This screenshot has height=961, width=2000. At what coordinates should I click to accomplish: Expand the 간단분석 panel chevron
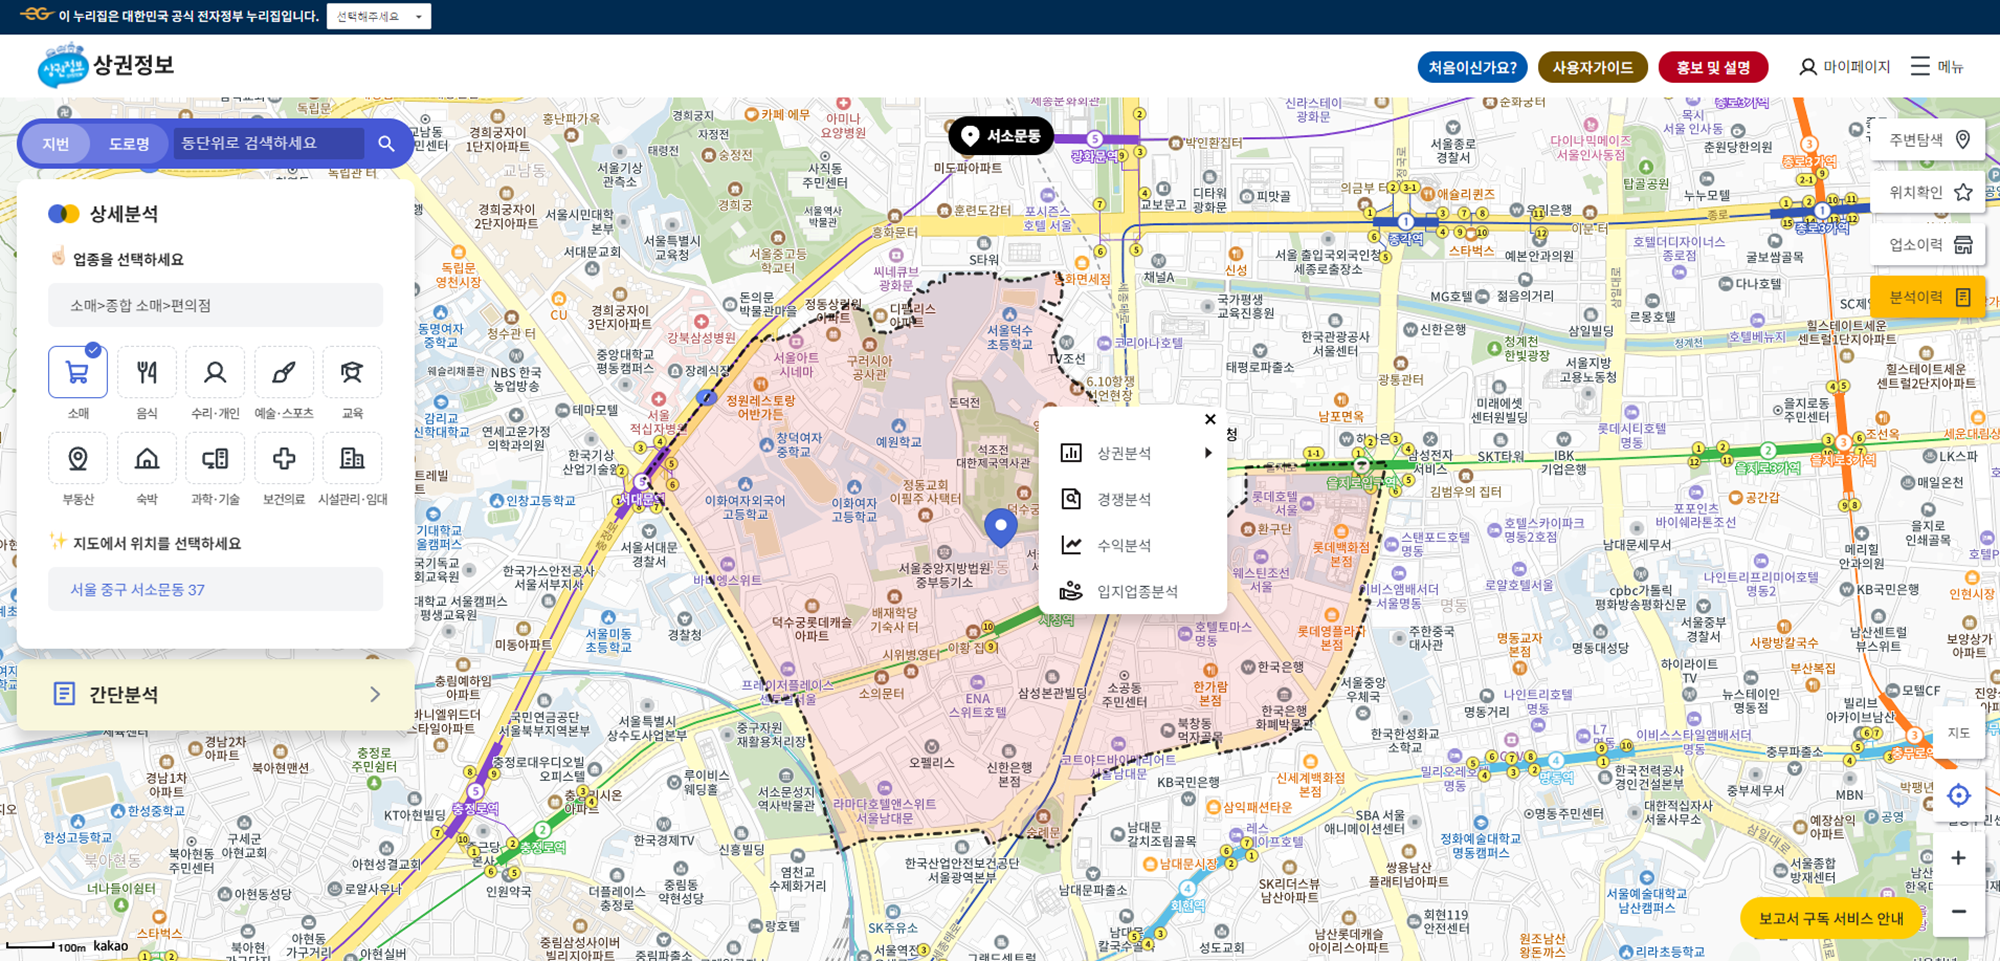377,694
